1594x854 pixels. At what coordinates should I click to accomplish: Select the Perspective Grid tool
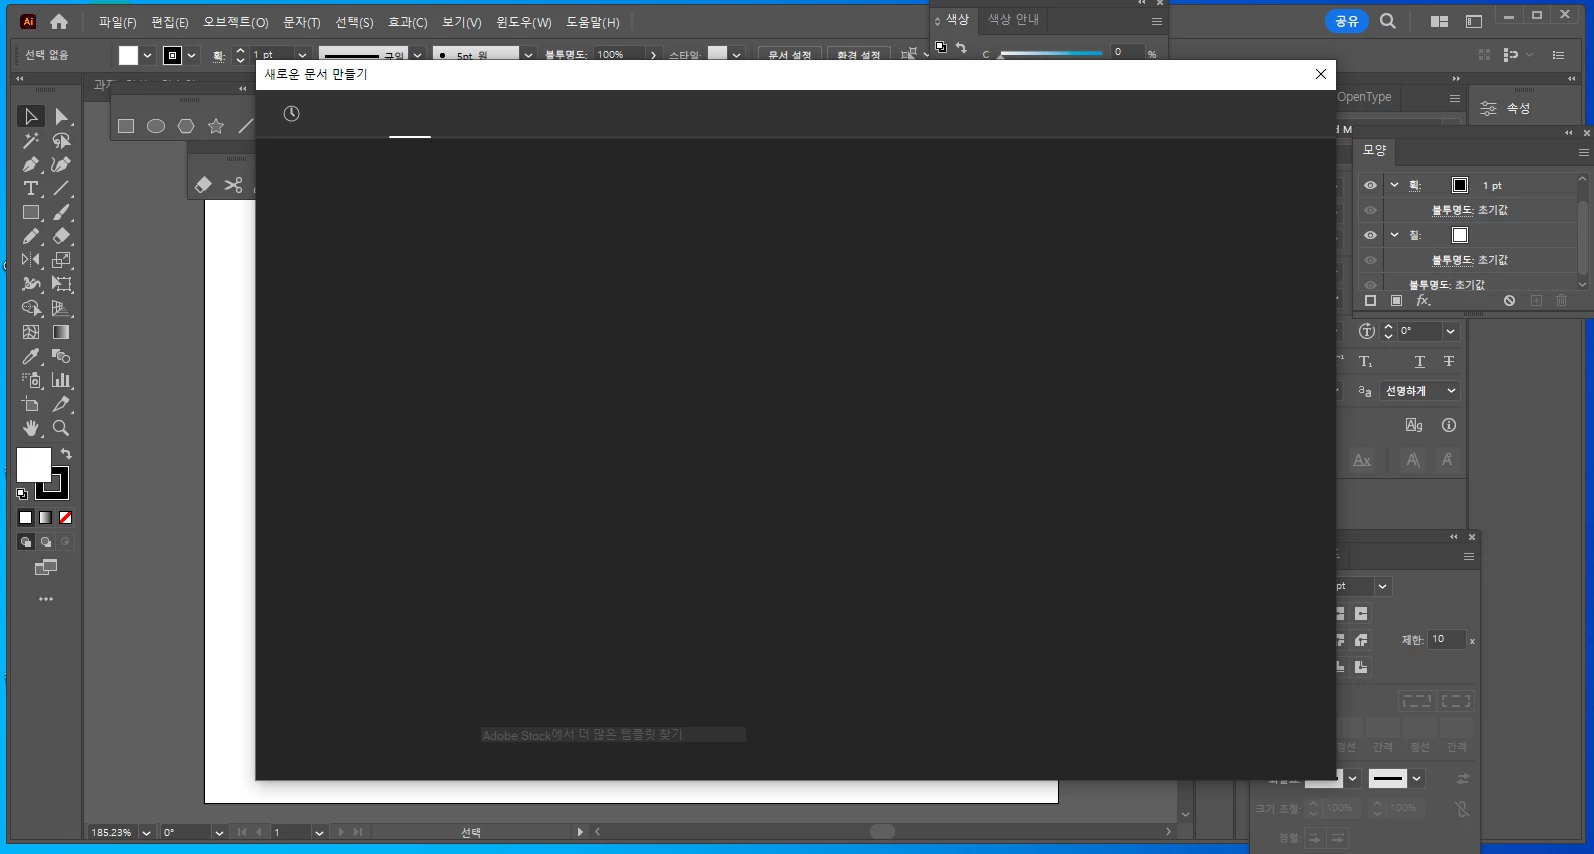(x=62, y=309)
